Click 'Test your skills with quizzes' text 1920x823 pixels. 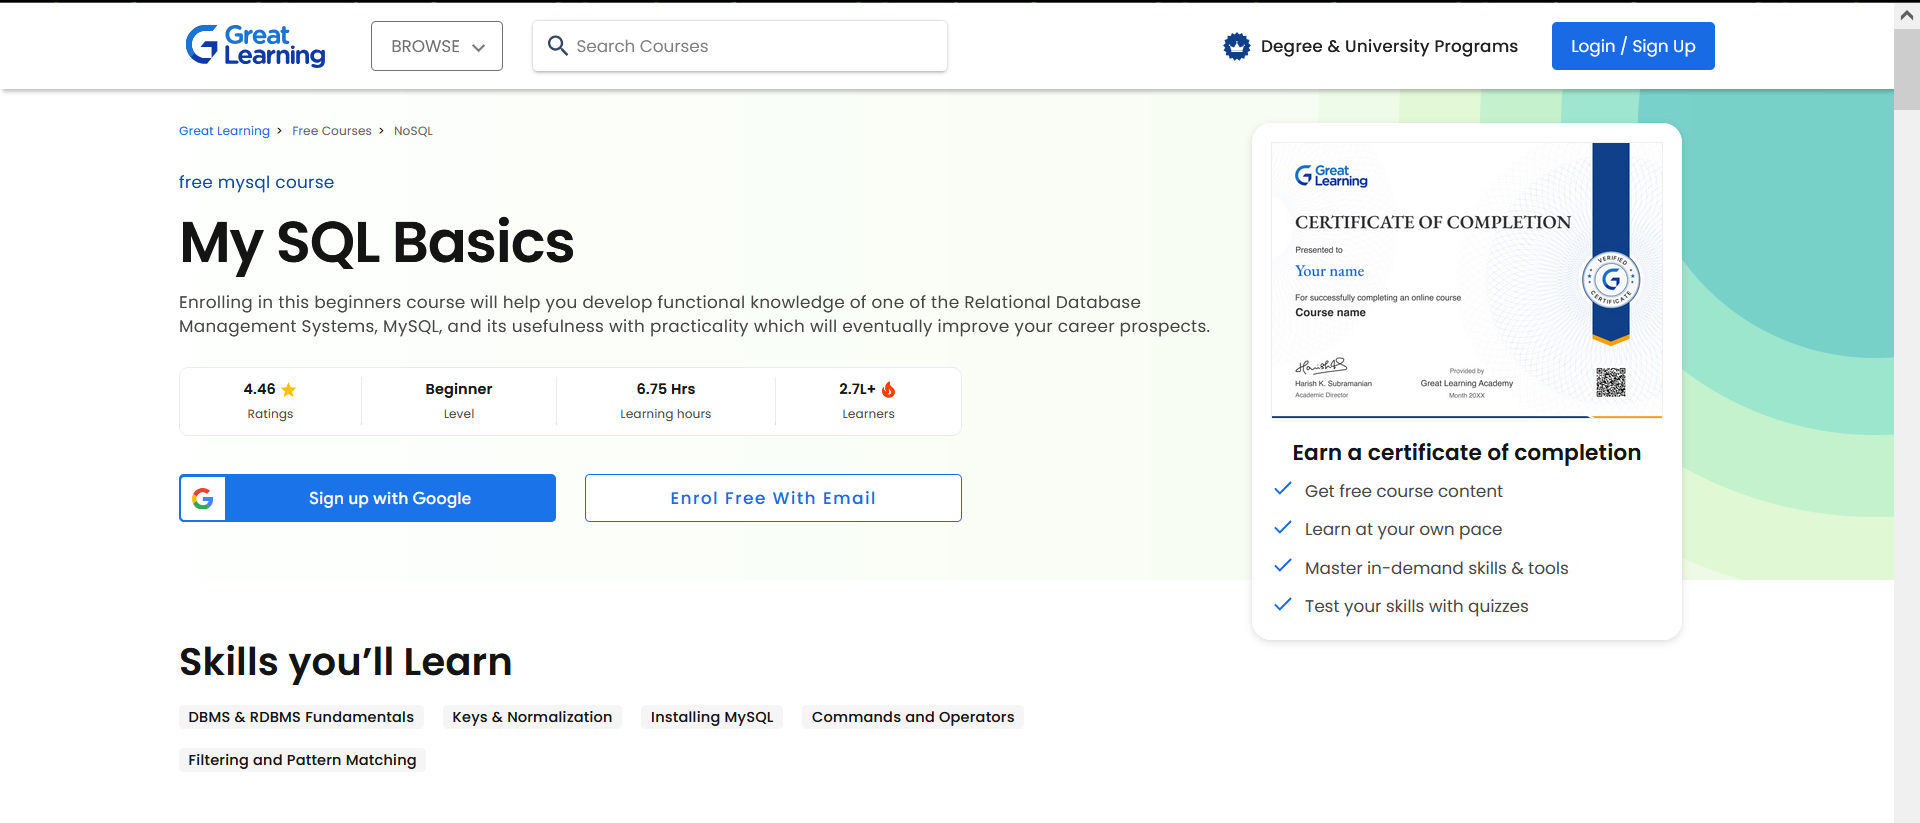pyautogui.click(x=1416, y=606)
